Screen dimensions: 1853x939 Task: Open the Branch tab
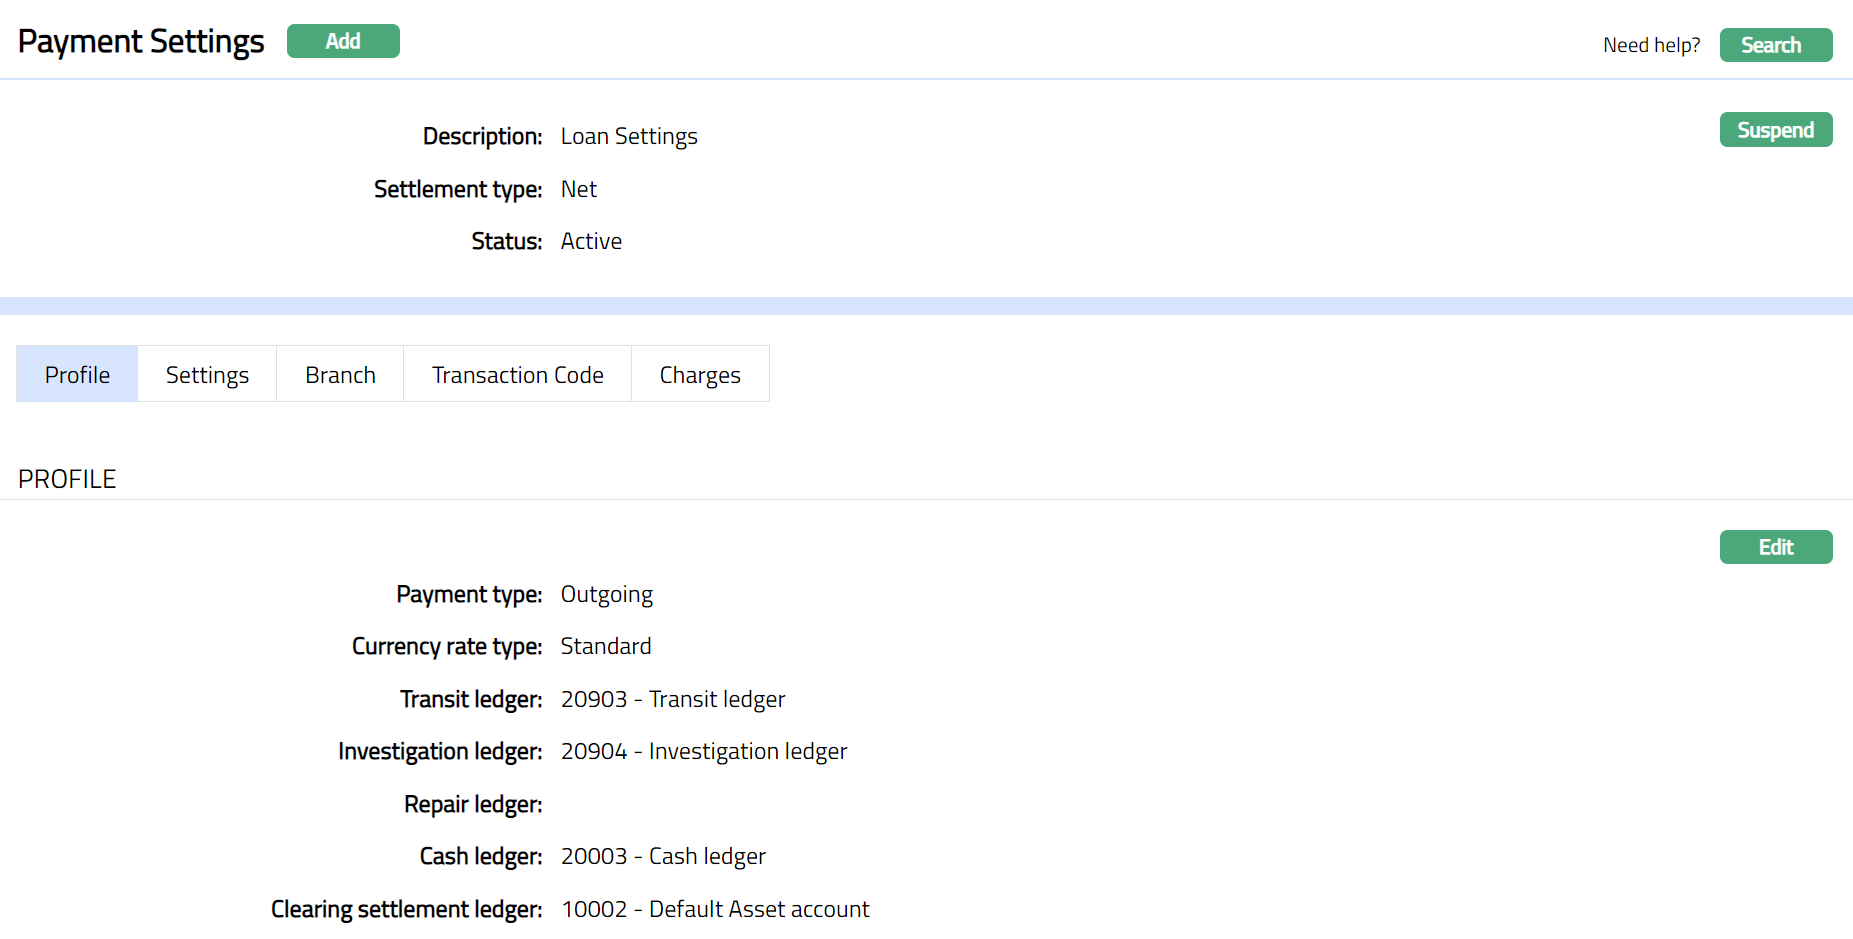(340, 375)
